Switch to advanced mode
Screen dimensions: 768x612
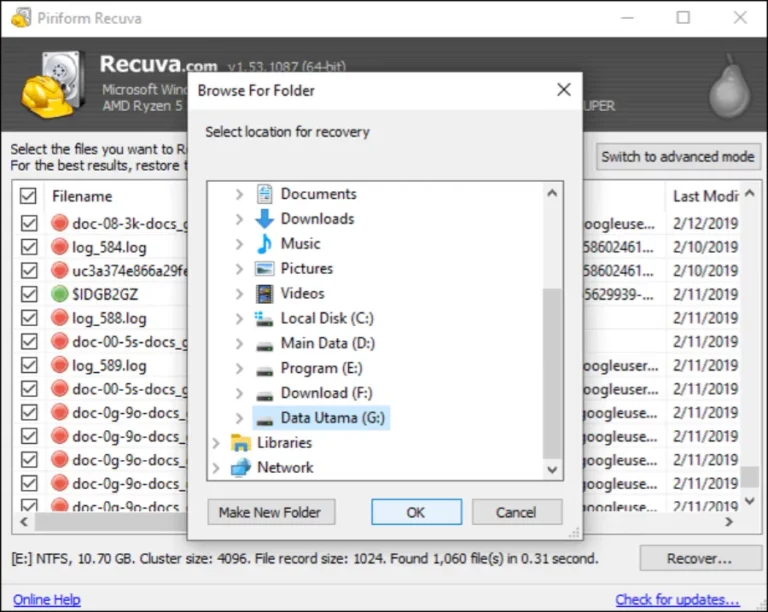678,157
